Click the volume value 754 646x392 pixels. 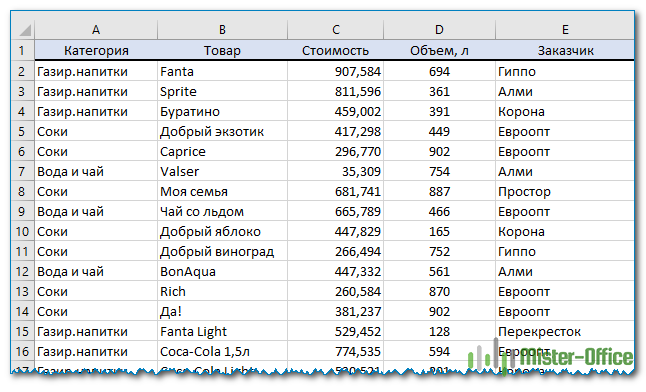click(x=439, y=171)
